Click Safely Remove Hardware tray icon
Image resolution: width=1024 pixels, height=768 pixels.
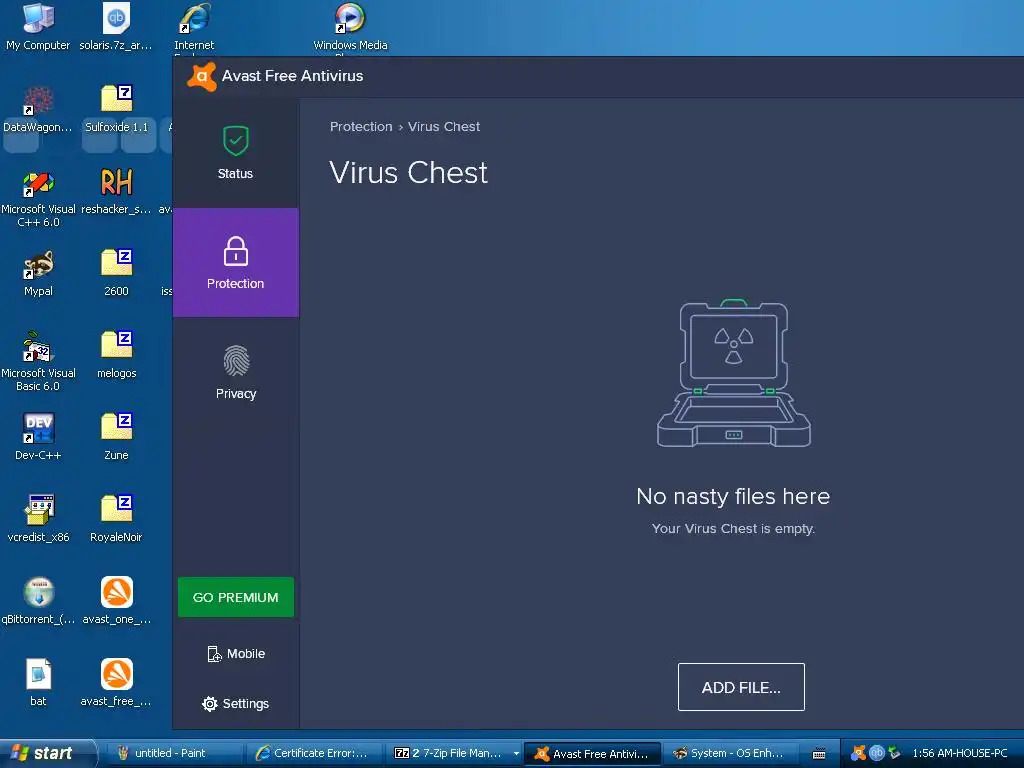coord(894,753)
